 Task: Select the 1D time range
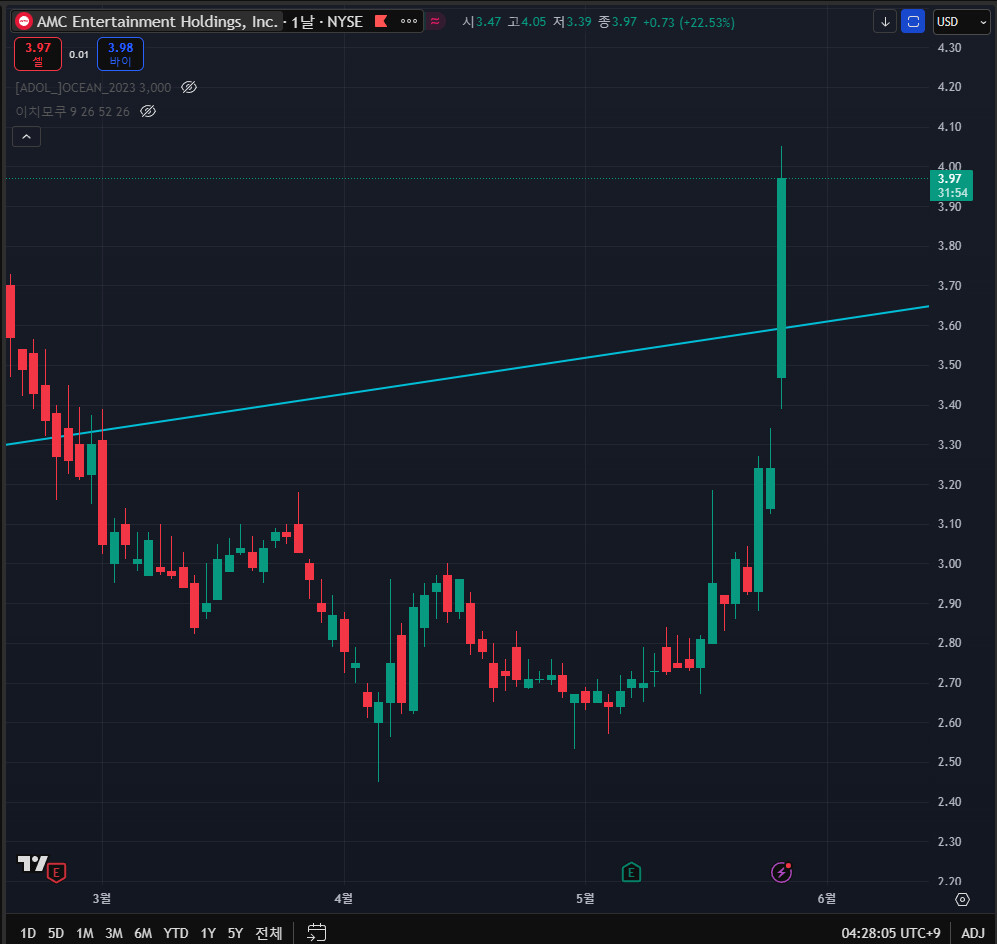[x=28, y=933]
